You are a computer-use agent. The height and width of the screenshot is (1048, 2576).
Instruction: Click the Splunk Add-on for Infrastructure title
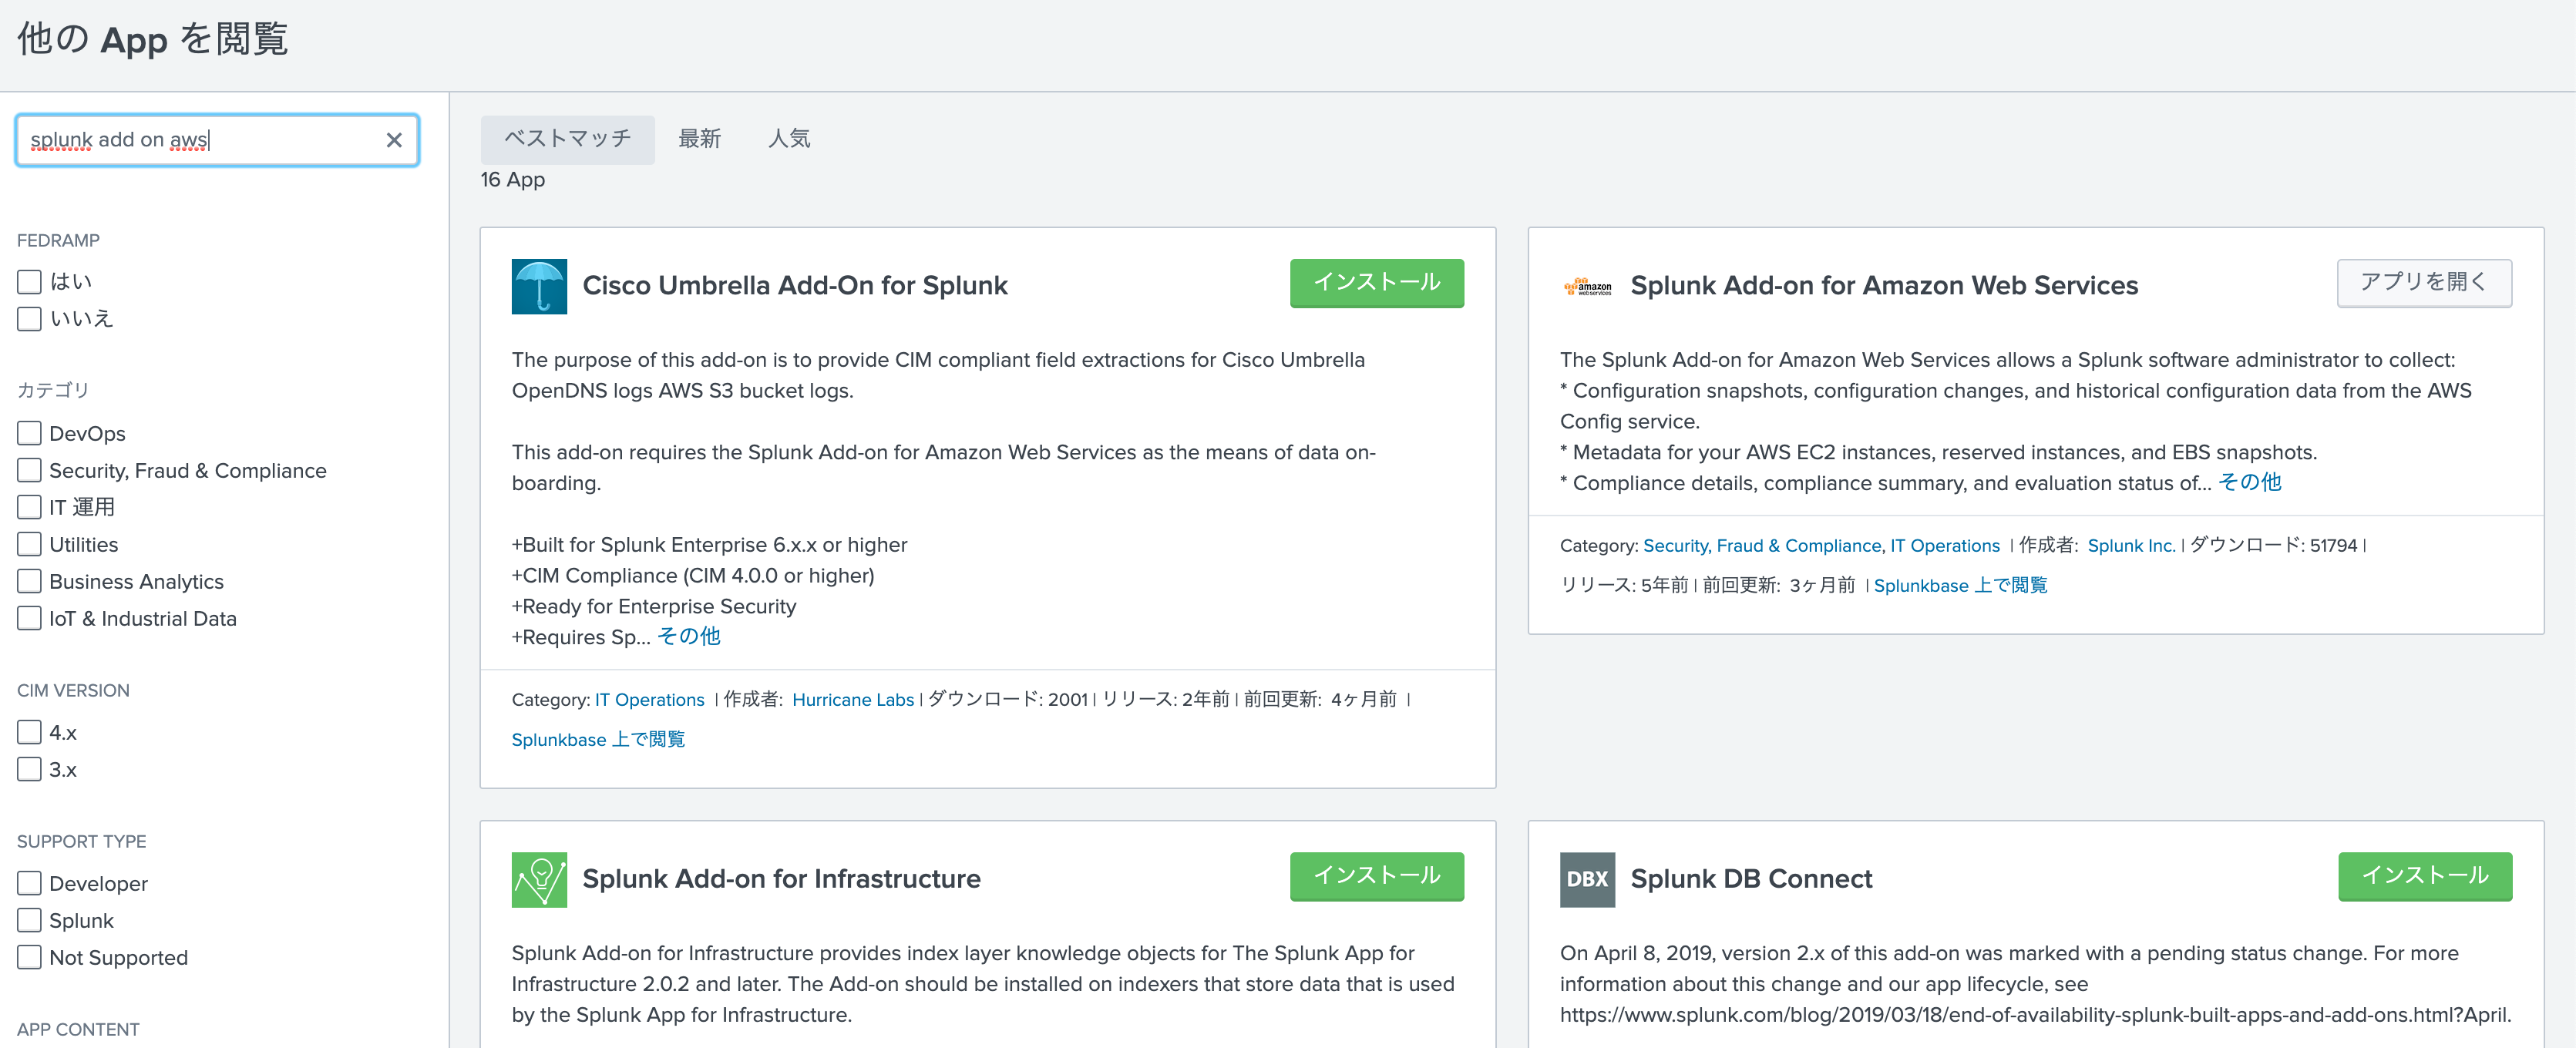coord(781,879)
